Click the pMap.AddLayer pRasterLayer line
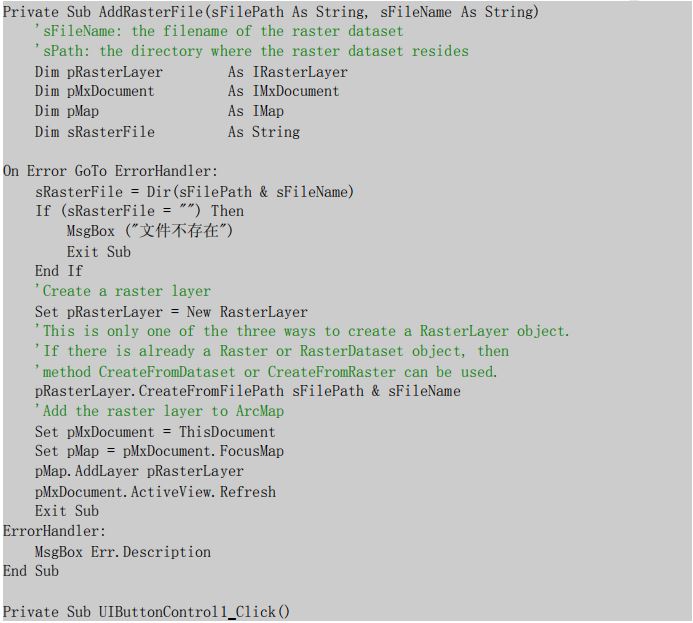The width and height of the screenshot is (693, 623). (139, 471)
